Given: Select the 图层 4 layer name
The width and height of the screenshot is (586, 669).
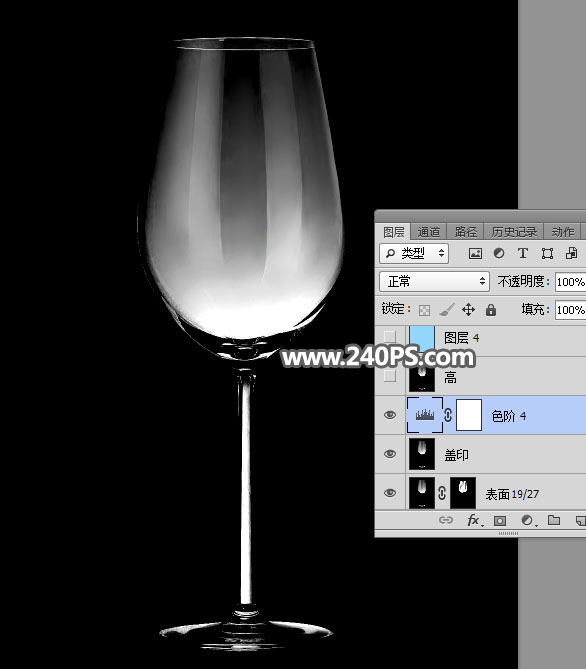Looking at the screenshot, I should (x=461, y=338).
